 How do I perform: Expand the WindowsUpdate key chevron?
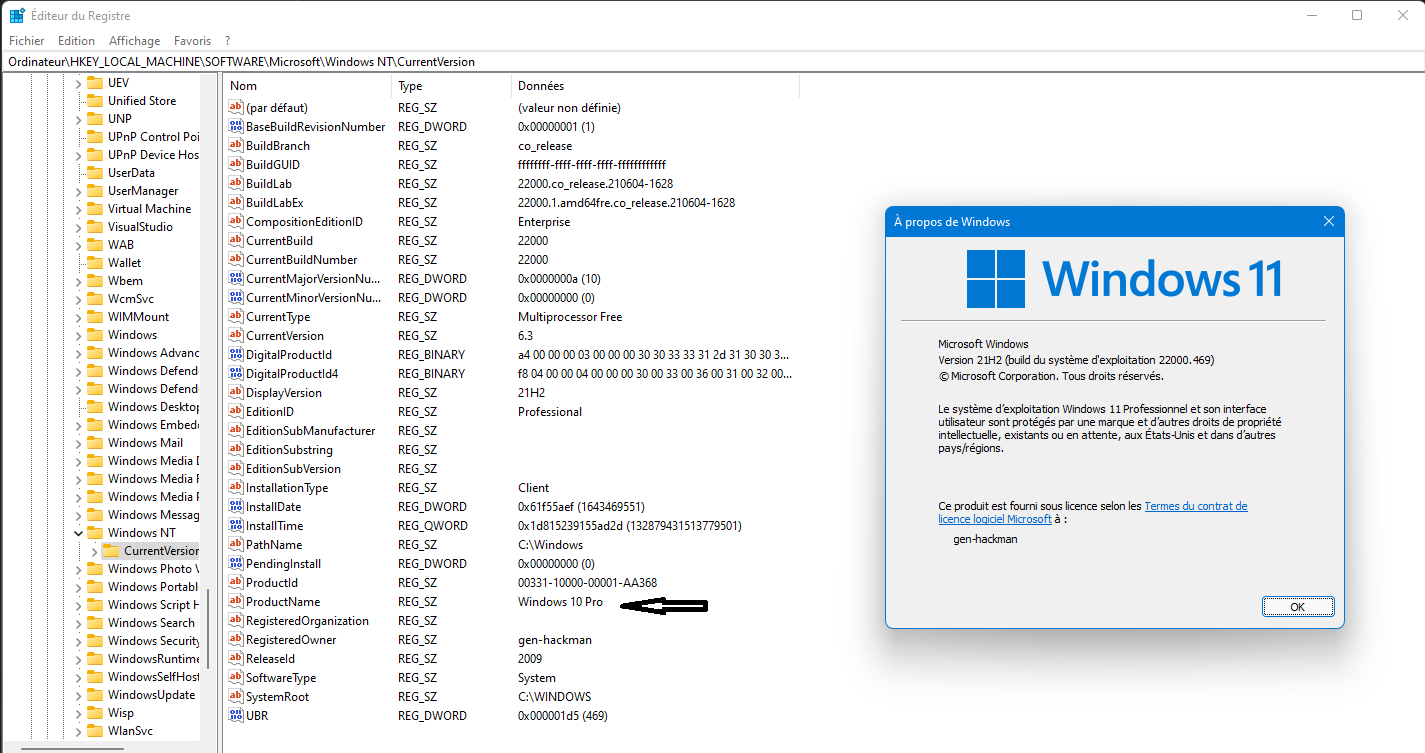pos(78,695)
